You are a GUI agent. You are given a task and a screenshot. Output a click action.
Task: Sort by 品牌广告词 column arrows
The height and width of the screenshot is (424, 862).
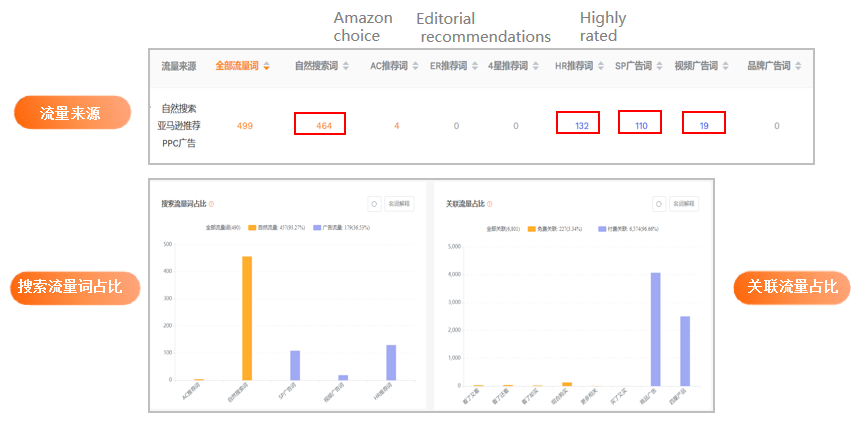pyautogui.click(x=798, y=66)
